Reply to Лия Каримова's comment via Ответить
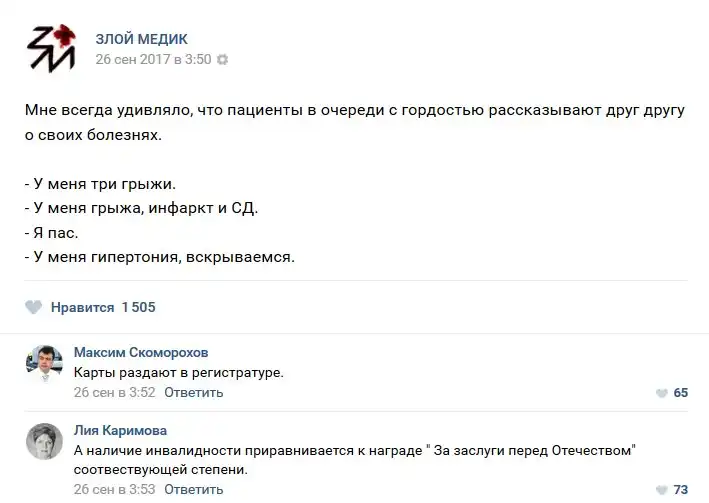This screenshot has width=709, height=503. point(193,490)
